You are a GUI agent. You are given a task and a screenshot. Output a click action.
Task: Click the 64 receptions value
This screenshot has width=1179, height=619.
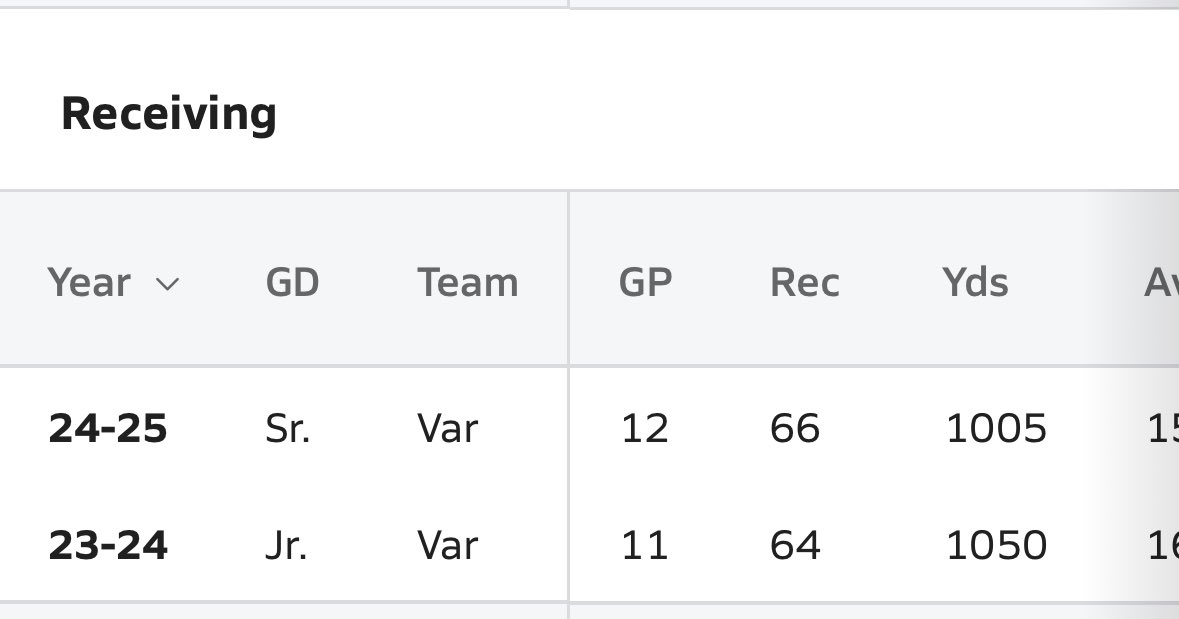(x=795, y=545)
